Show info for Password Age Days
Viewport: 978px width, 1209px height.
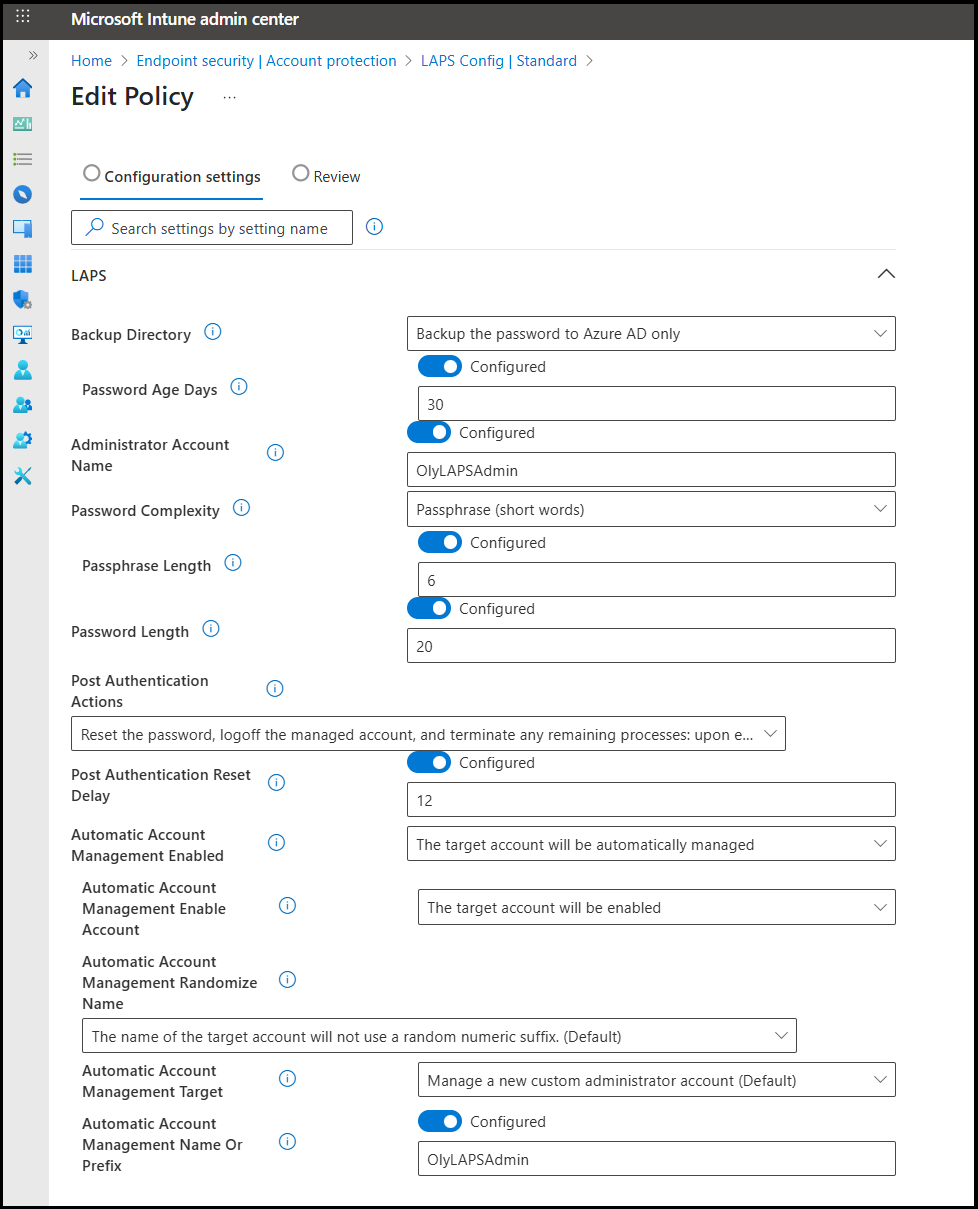tap(239, 387)
